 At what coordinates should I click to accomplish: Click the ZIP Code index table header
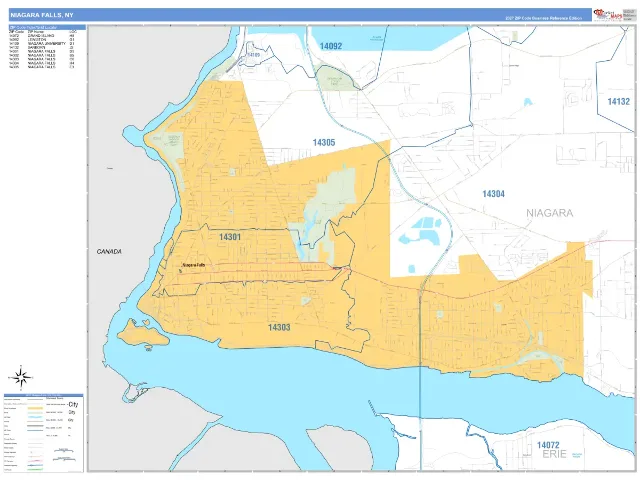(47, 27)
